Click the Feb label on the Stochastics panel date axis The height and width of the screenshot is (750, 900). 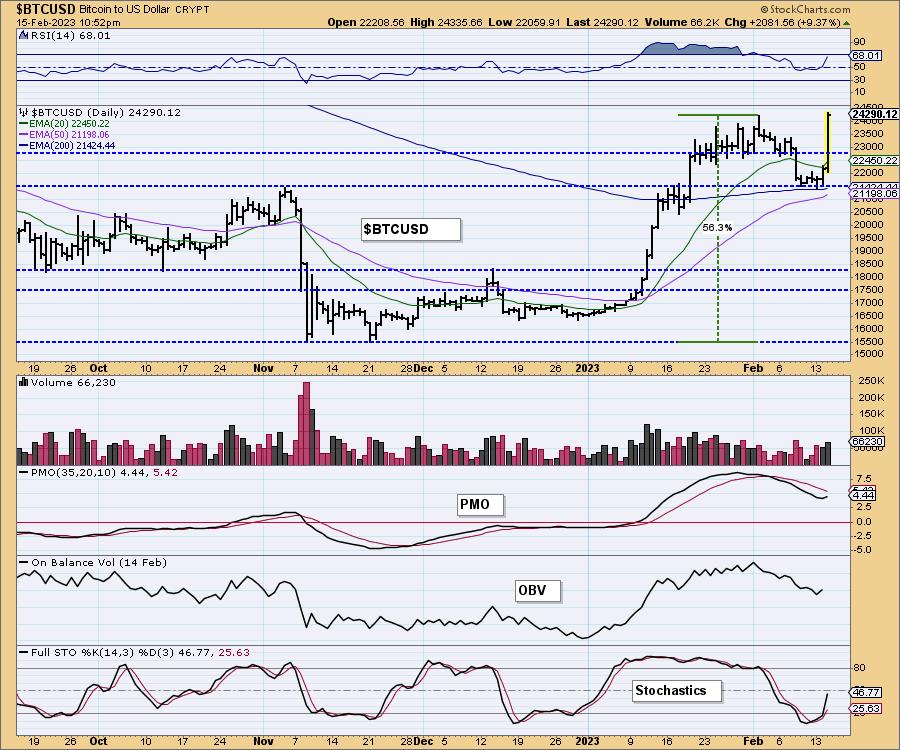click(x=752, y=741)
